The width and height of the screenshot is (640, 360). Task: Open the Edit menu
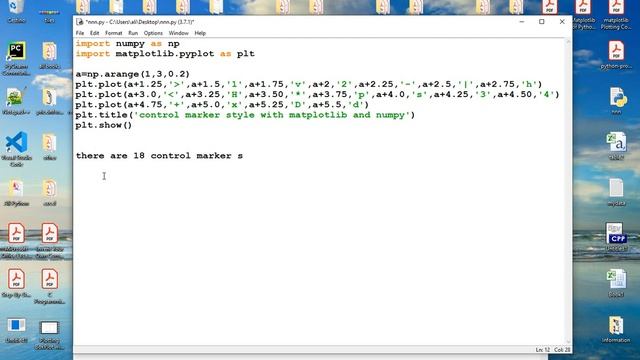[94, 33]
